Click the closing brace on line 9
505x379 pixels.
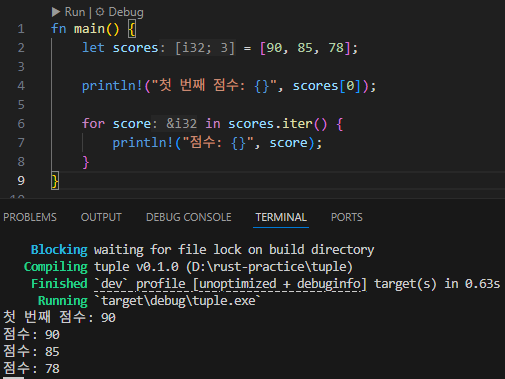click(55, 181)
